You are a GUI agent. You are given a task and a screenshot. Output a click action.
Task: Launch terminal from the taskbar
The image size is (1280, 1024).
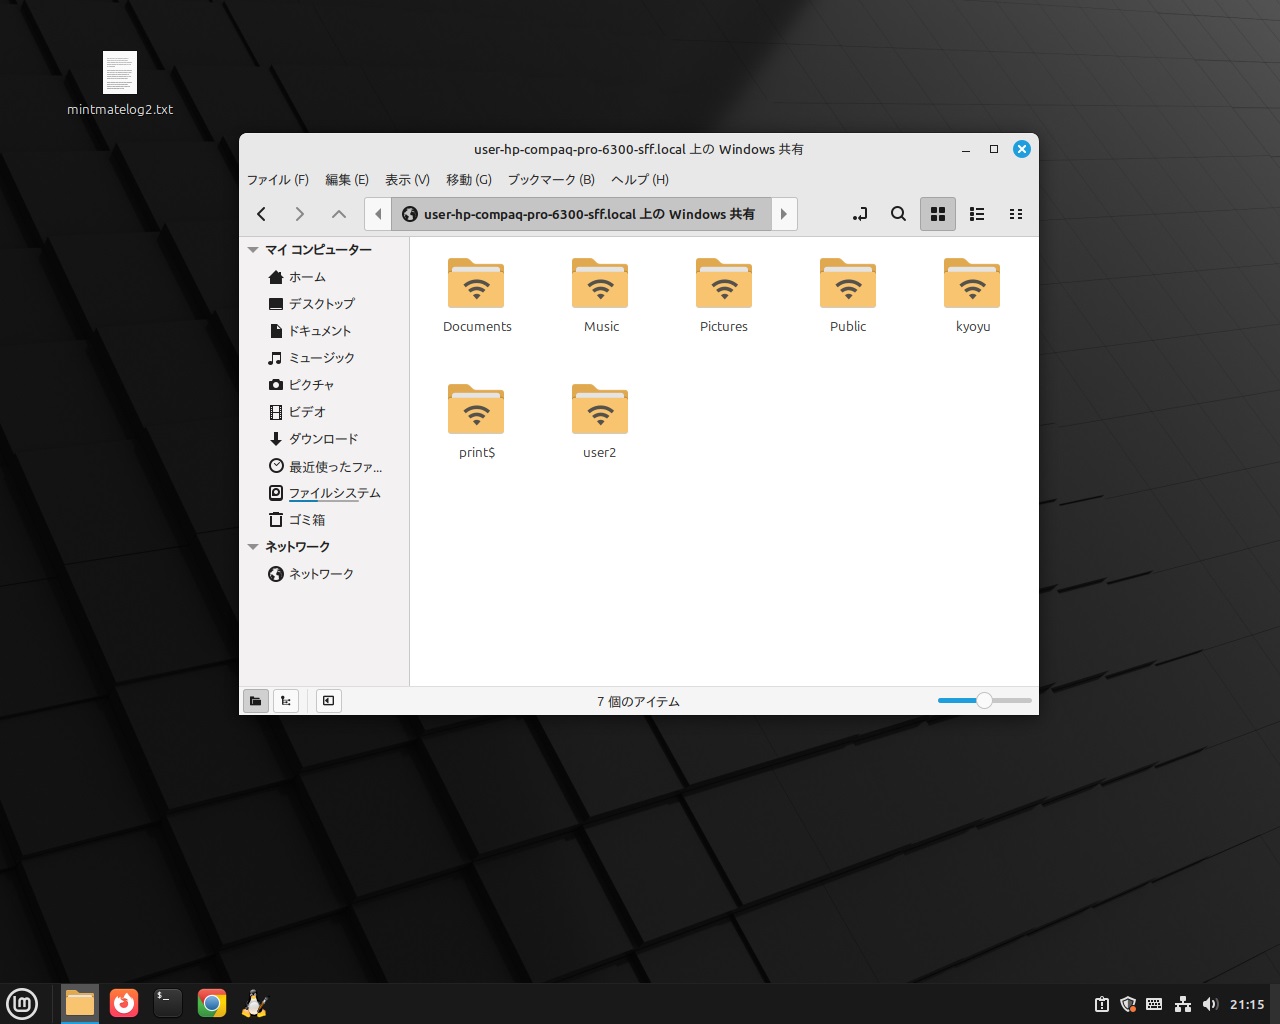(167, 1003)
